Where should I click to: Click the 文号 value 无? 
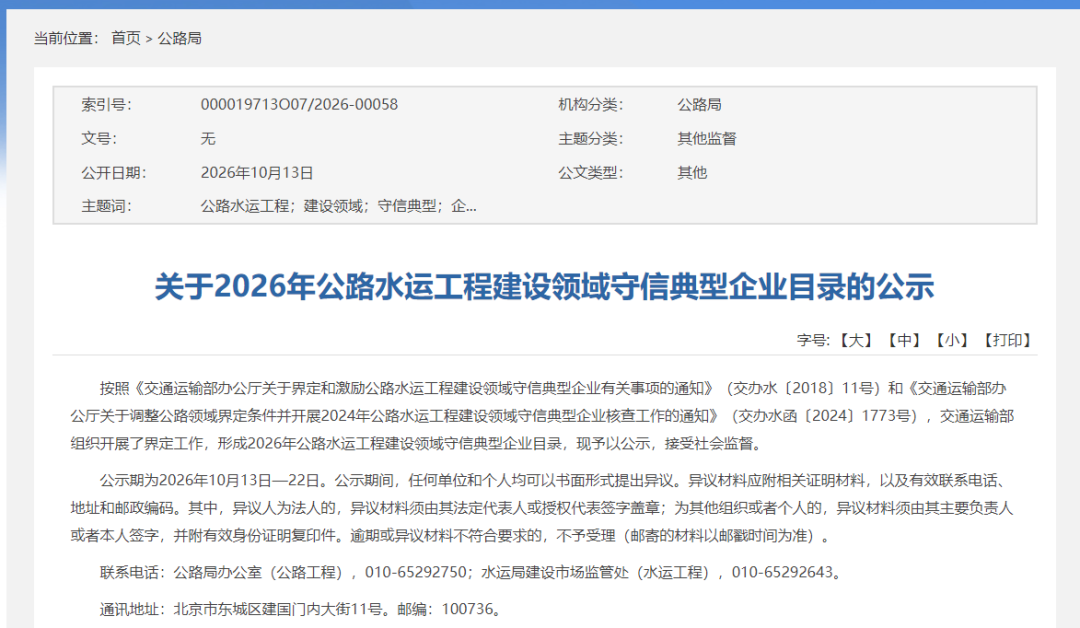click(x=208, y=138)
